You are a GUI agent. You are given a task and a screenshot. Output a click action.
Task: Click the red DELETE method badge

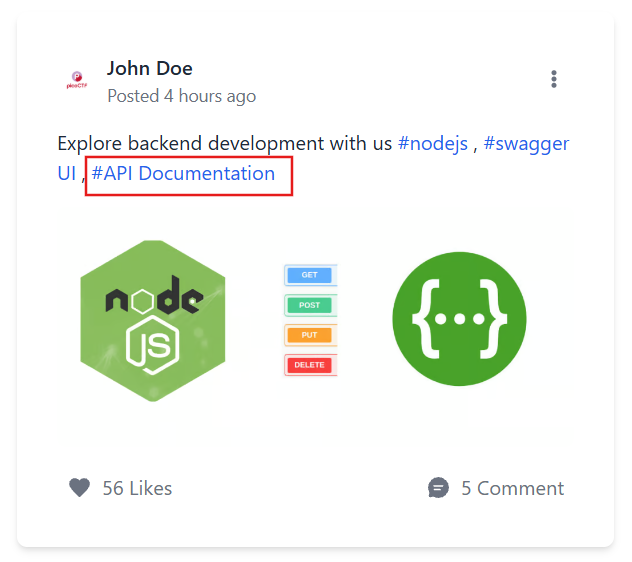(x=310, y=365)
